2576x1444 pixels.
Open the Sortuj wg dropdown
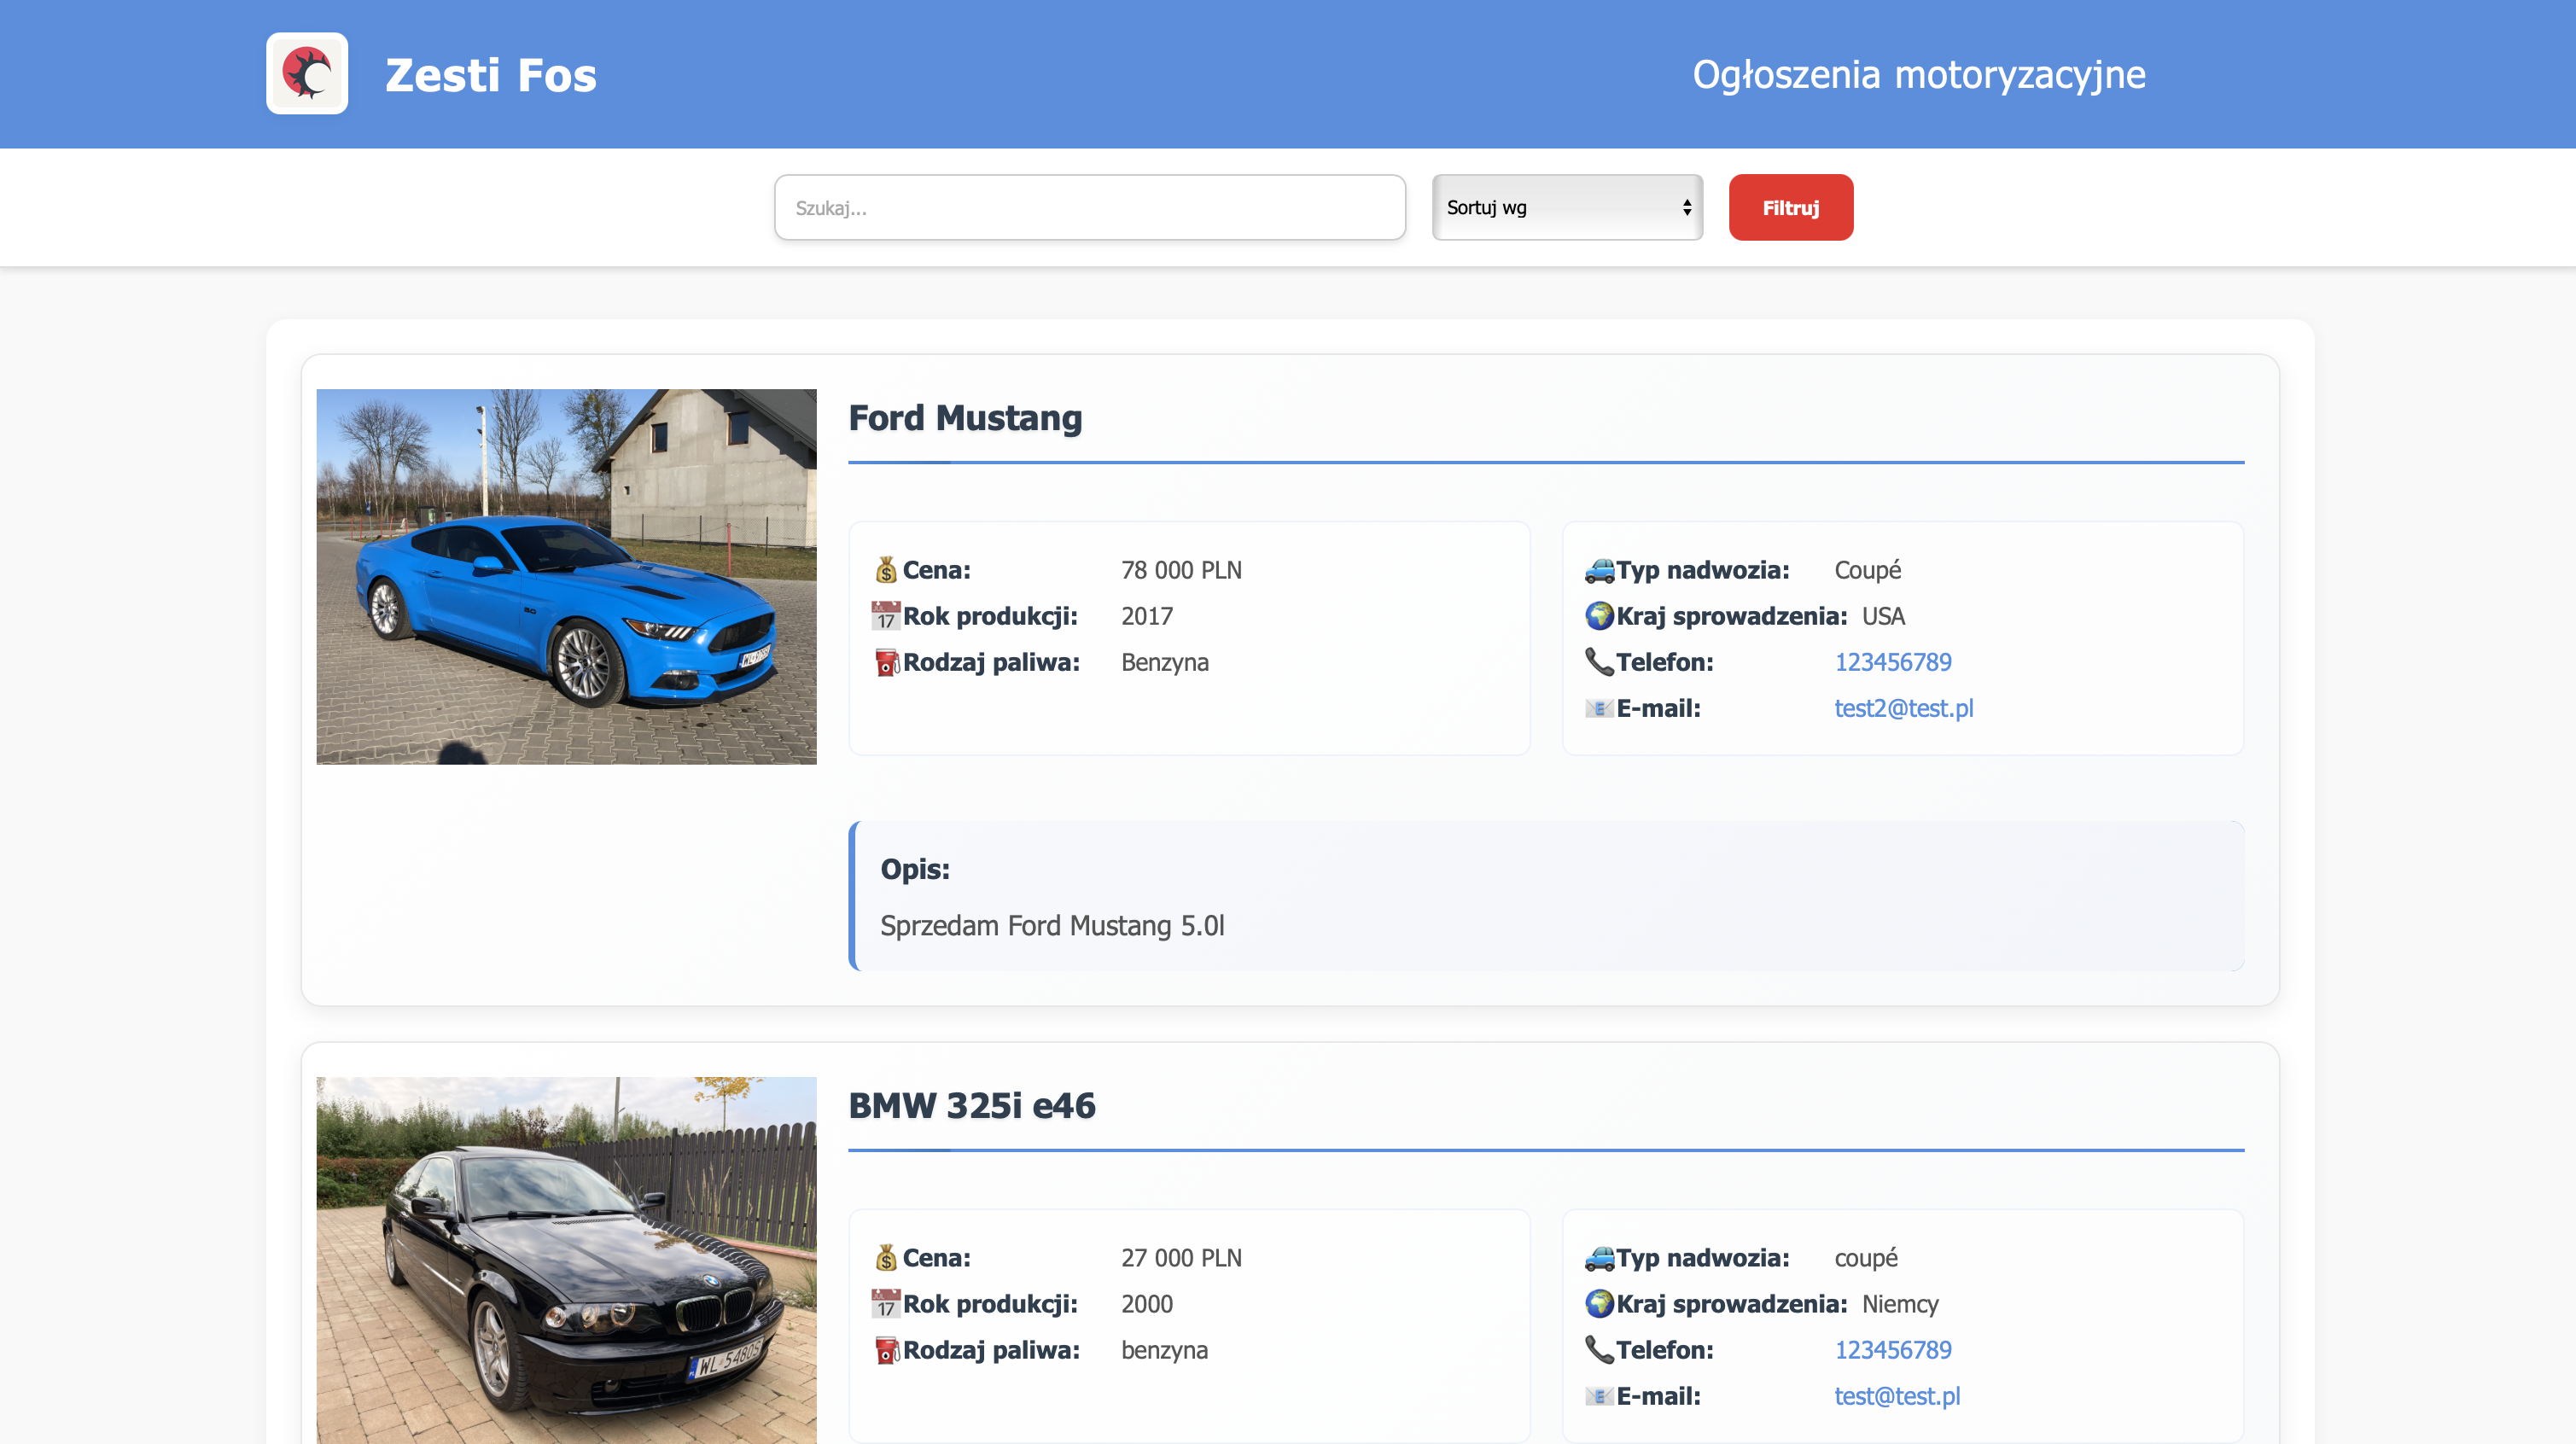tap(1567, 208)
